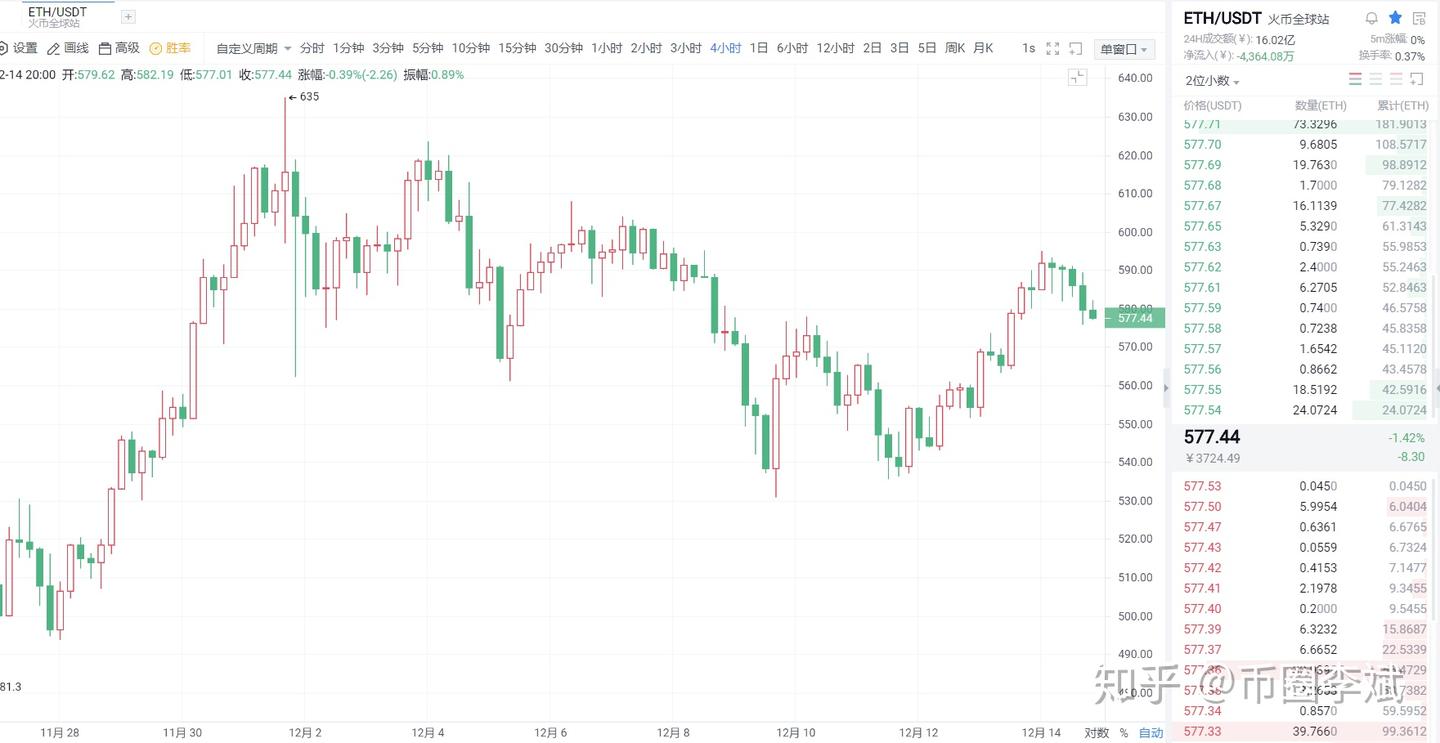Toggle logarithmic scale (对数)
Viewport: 1440px width, 743px height.
tap(1096, 732)
